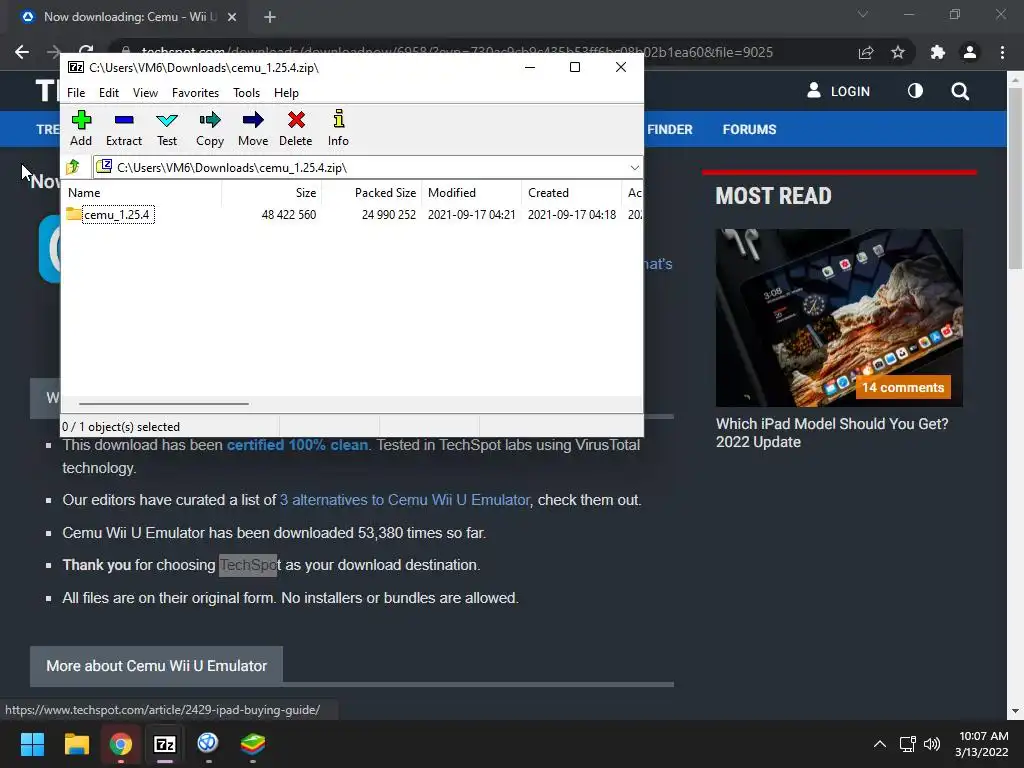Screen dimensions: 1024x768
Task: Click the browser page vertical scrollbar
Action: pos(1015,178)
